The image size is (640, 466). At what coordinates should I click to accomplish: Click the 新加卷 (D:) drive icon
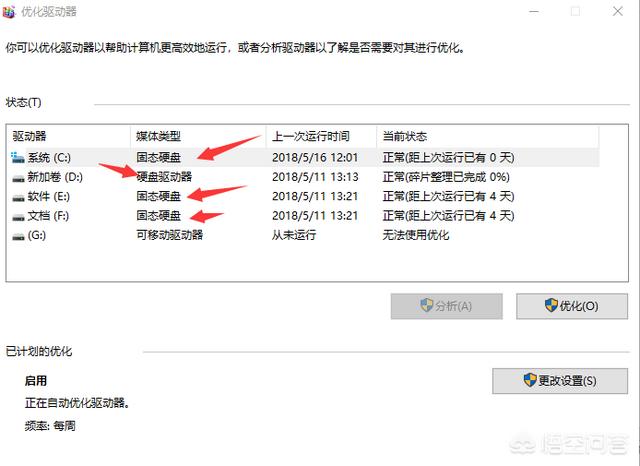(x=18, y=178)
